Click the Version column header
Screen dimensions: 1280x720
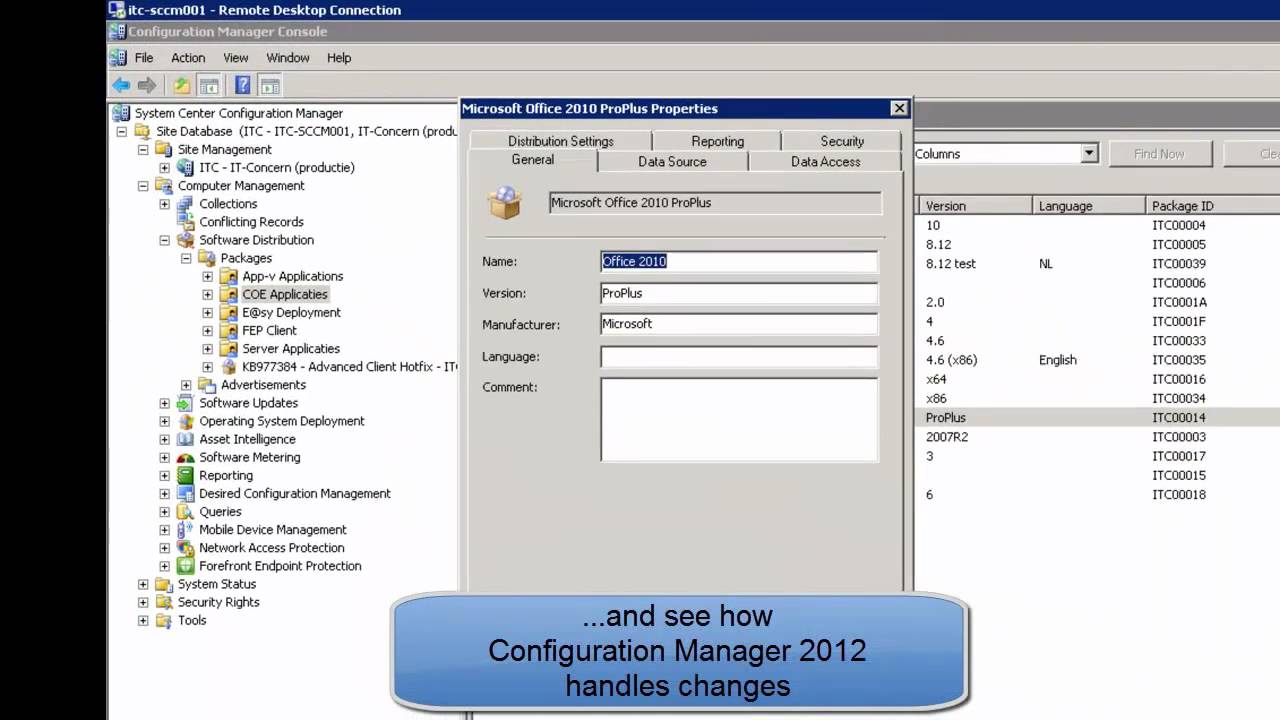tap(975, 206)
